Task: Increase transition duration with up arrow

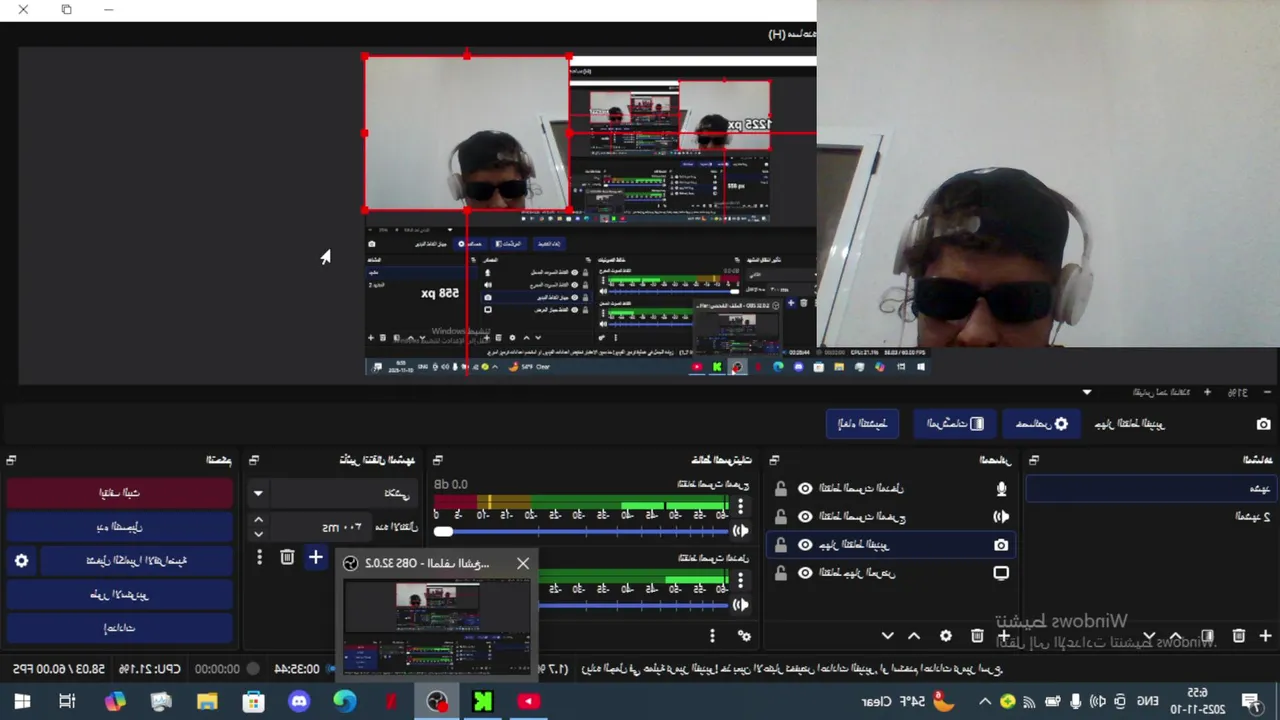Action: [x=258, y=520]
